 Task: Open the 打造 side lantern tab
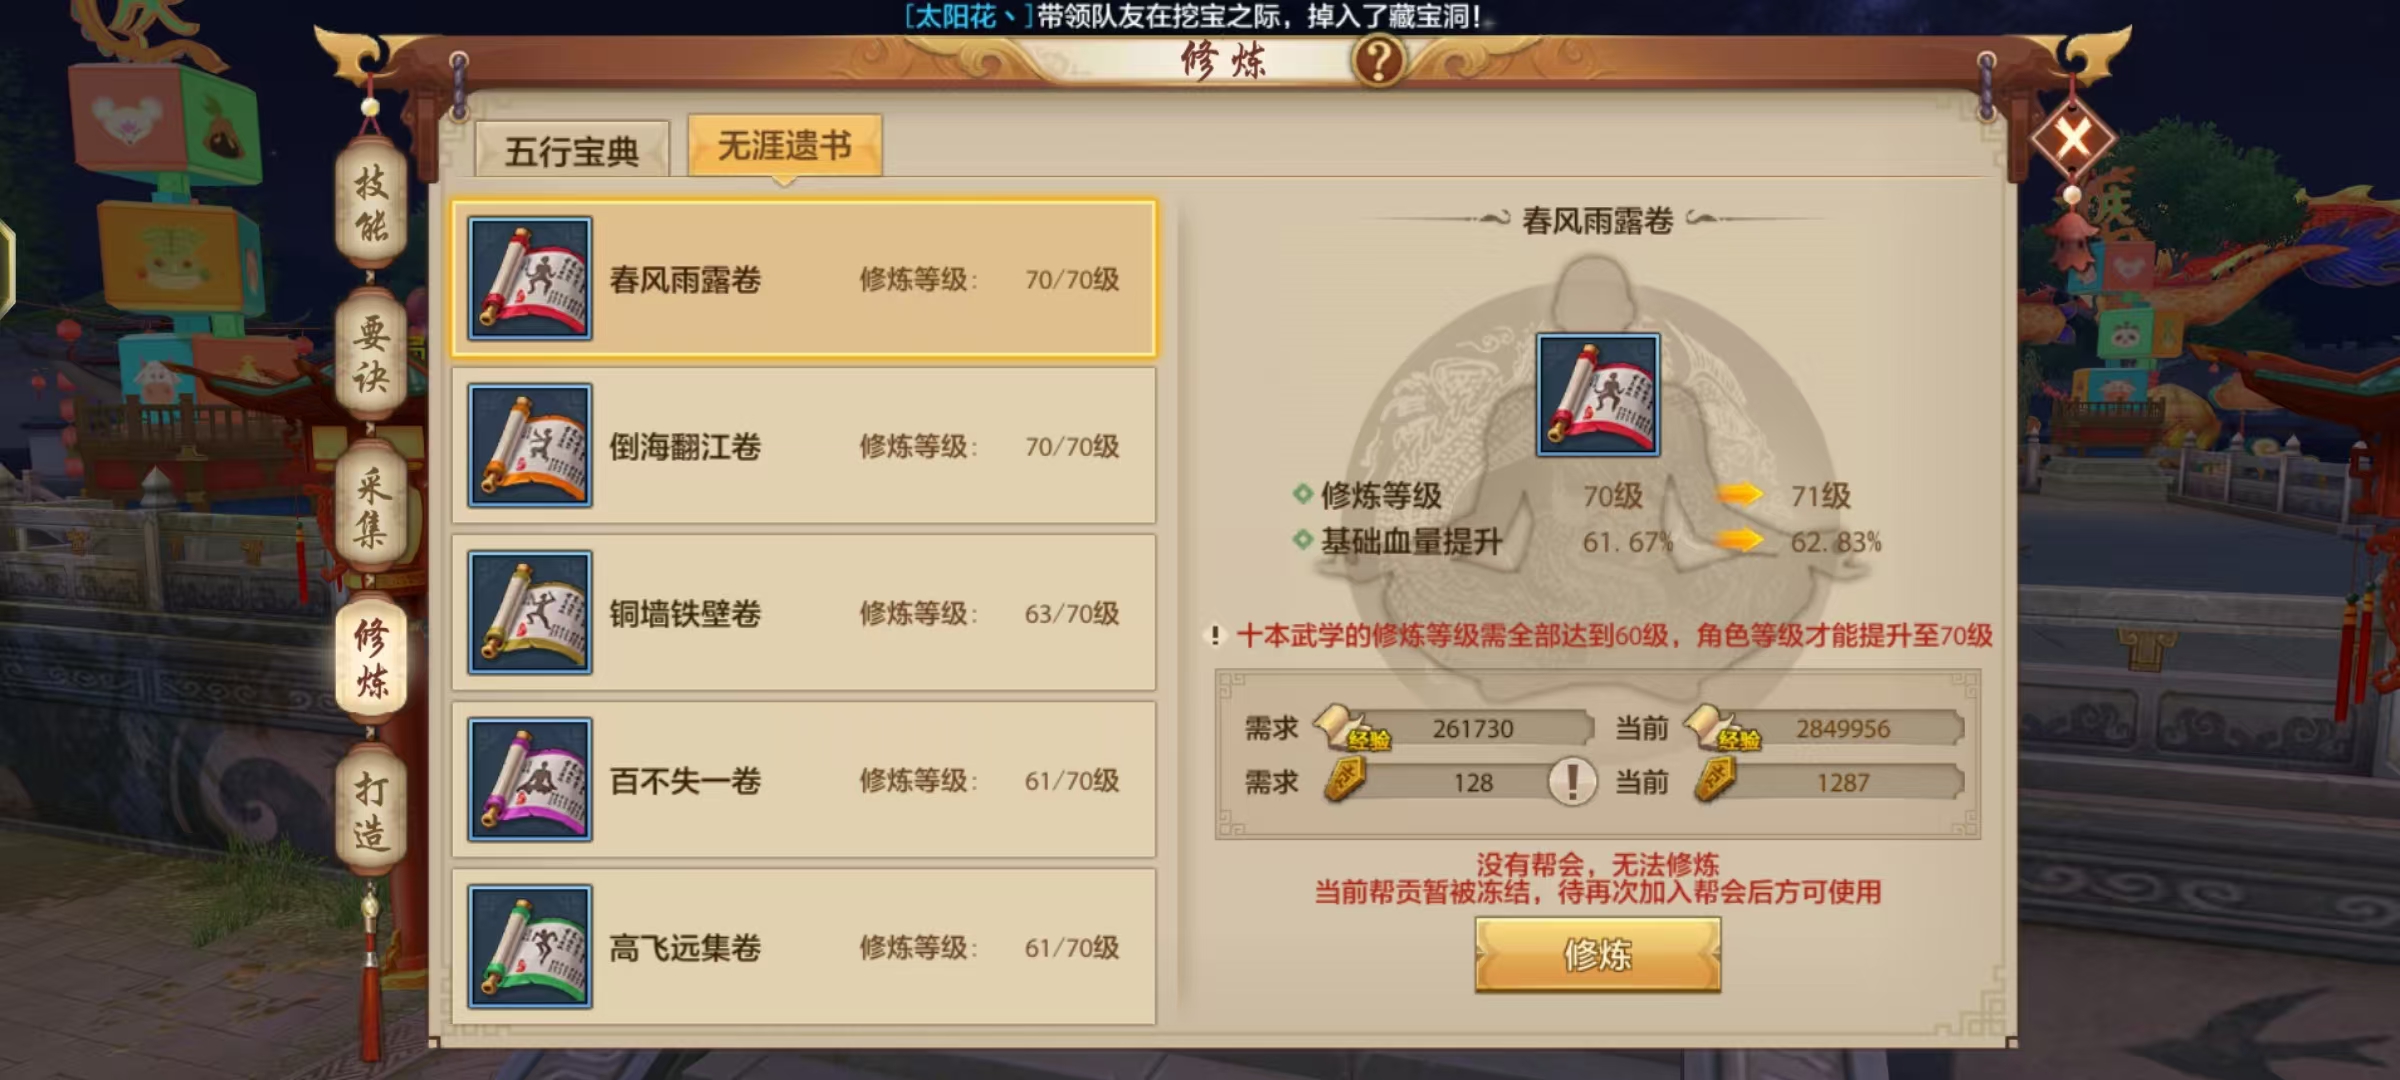(371, 810)
